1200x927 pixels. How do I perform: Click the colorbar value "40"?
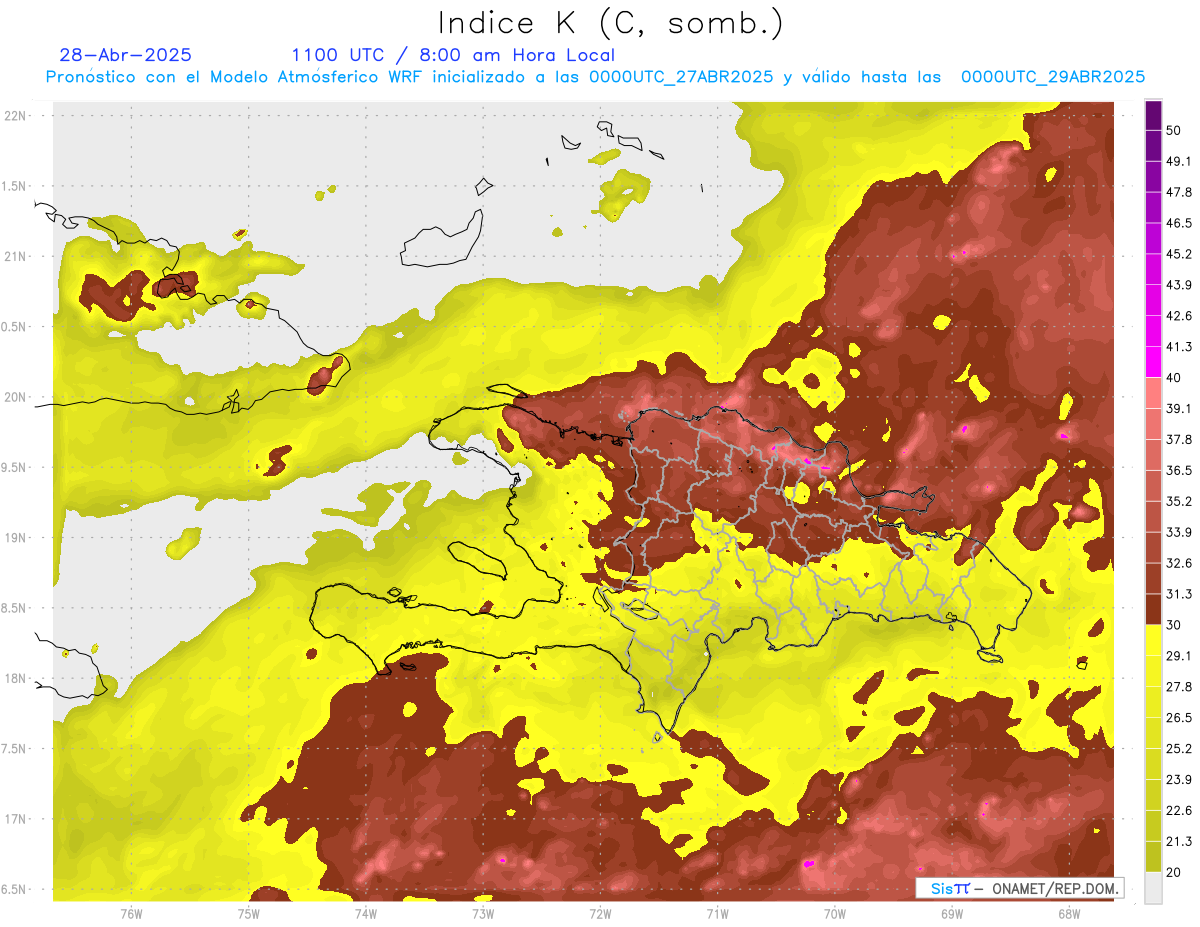1174,378
